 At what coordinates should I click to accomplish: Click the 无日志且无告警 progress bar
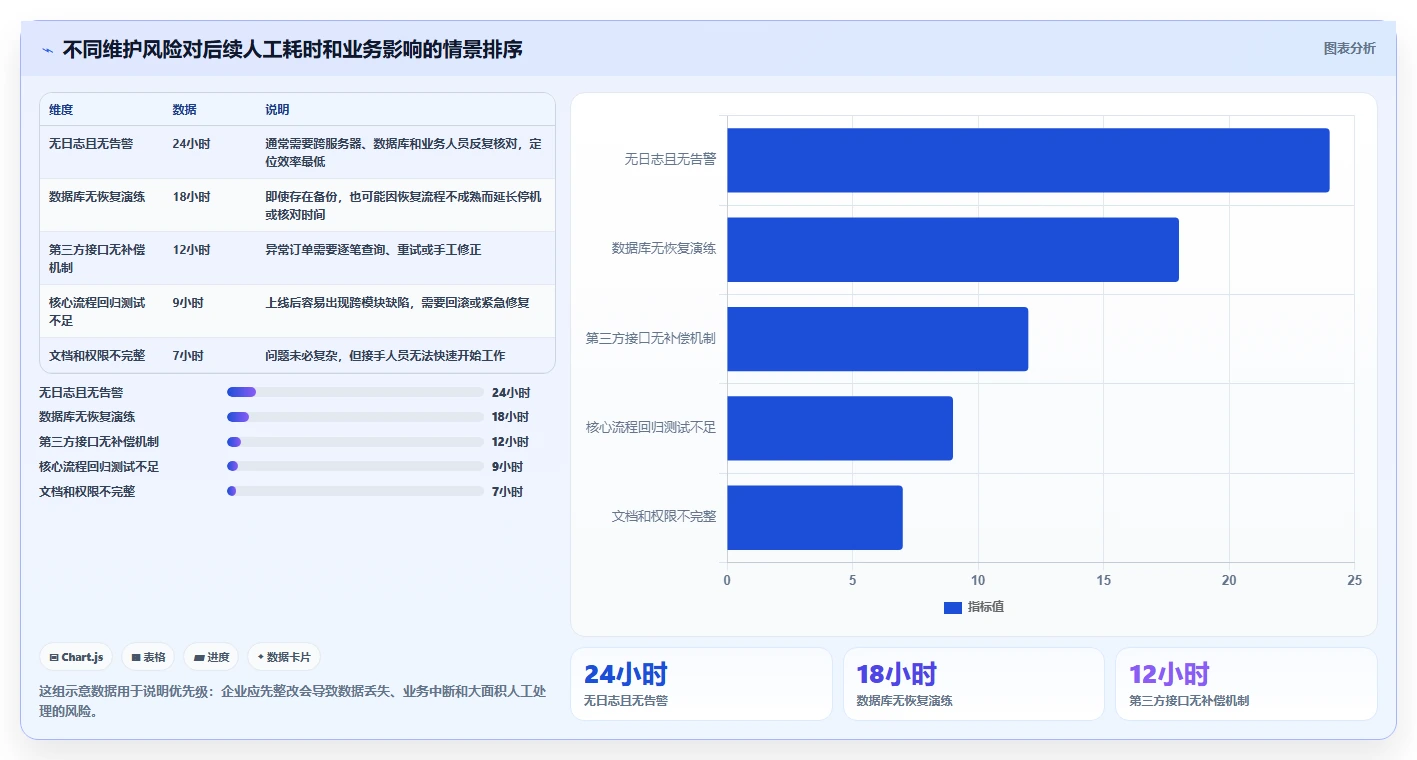[355, 392]
